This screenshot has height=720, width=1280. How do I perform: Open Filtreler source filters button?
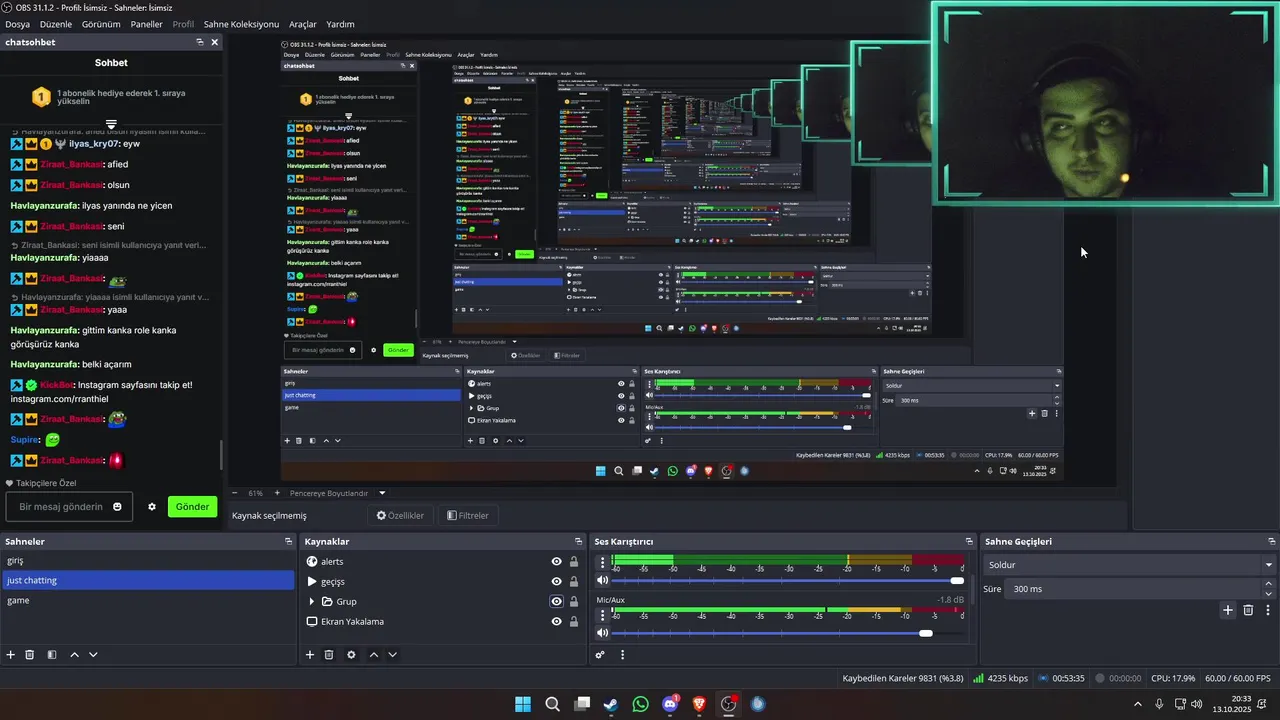click(x=468, y=516)
